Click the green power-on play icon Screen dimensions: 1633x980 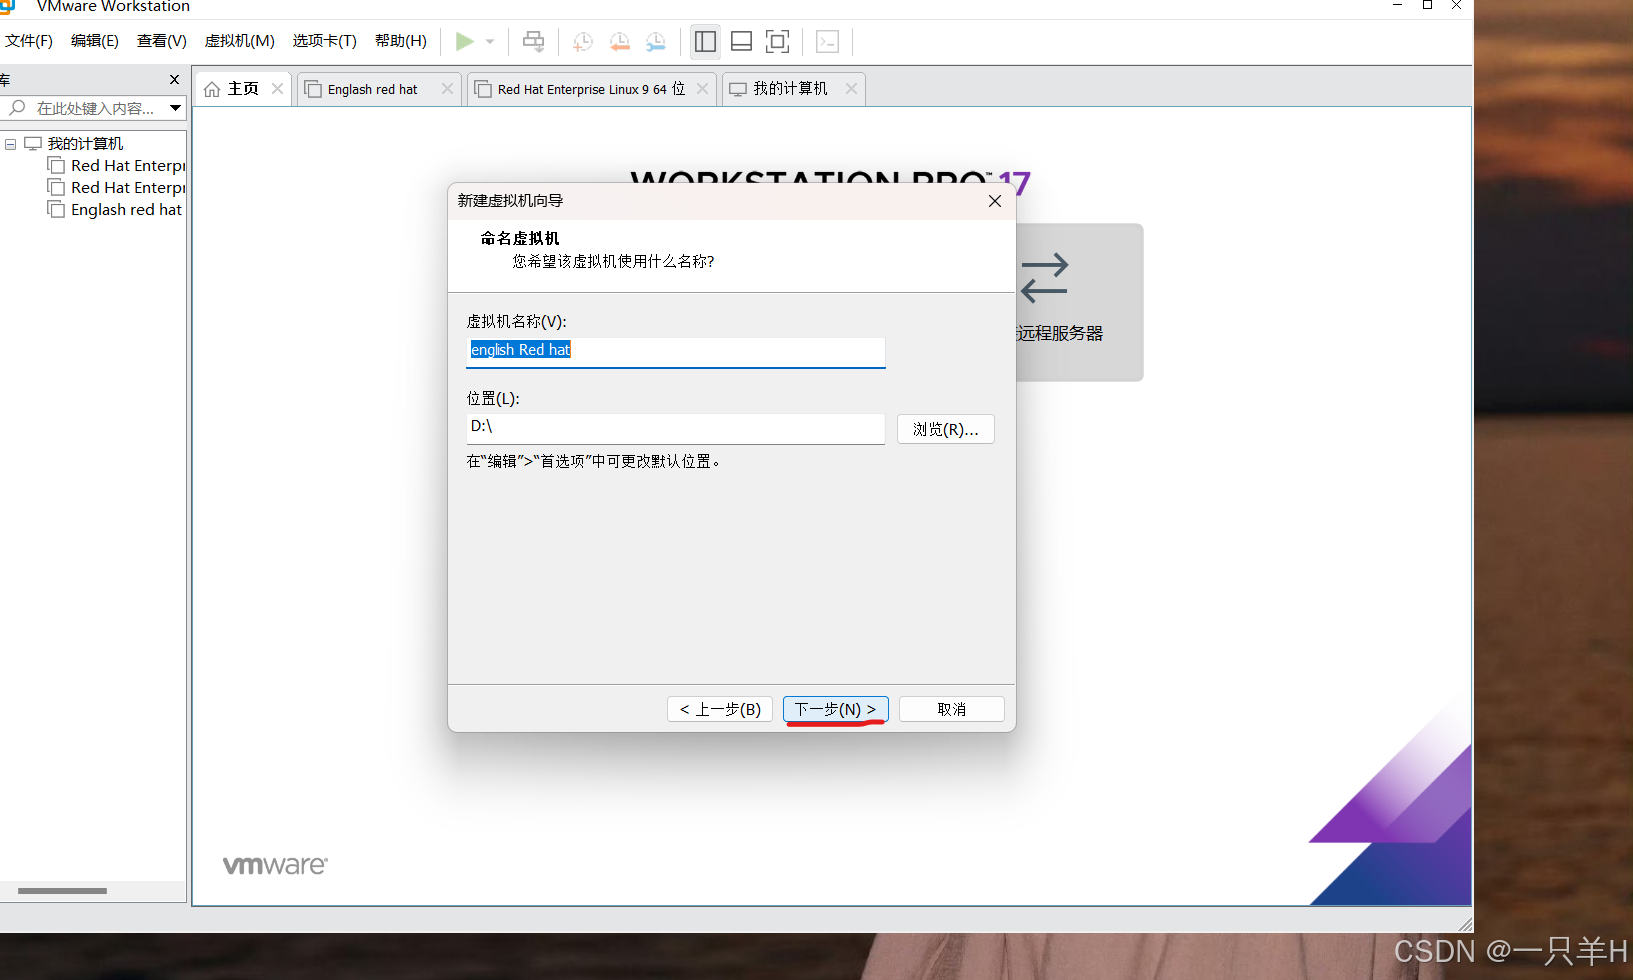pos(464,41)
